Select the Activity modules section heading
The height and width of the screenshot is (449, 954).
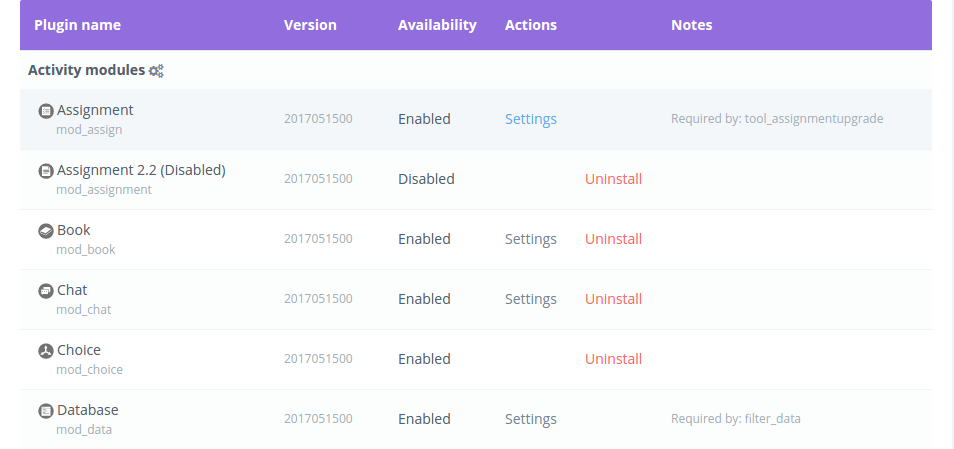point(86,70)
